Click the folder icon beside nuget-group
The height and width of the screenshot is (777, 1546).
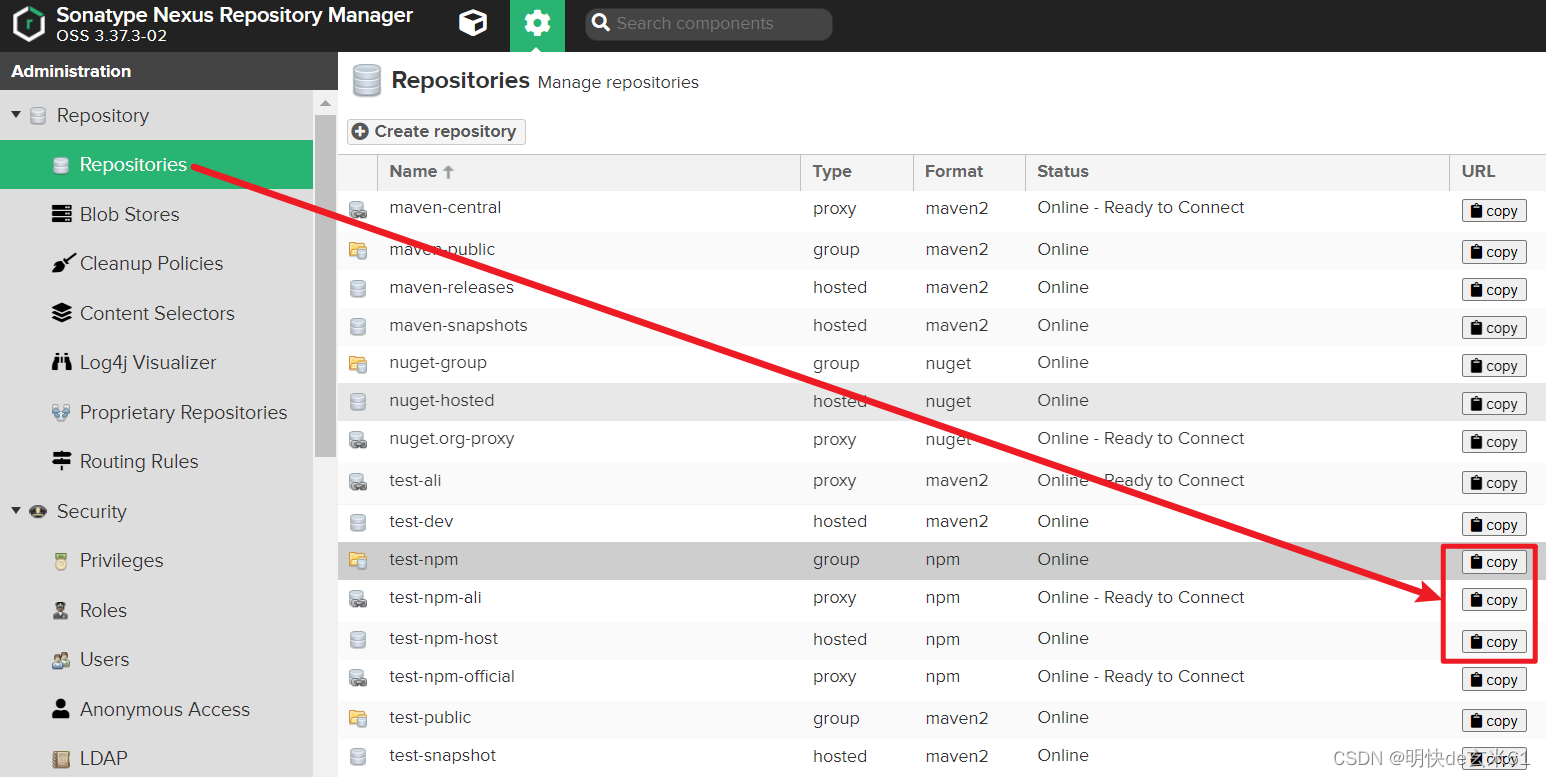point(357,364)
